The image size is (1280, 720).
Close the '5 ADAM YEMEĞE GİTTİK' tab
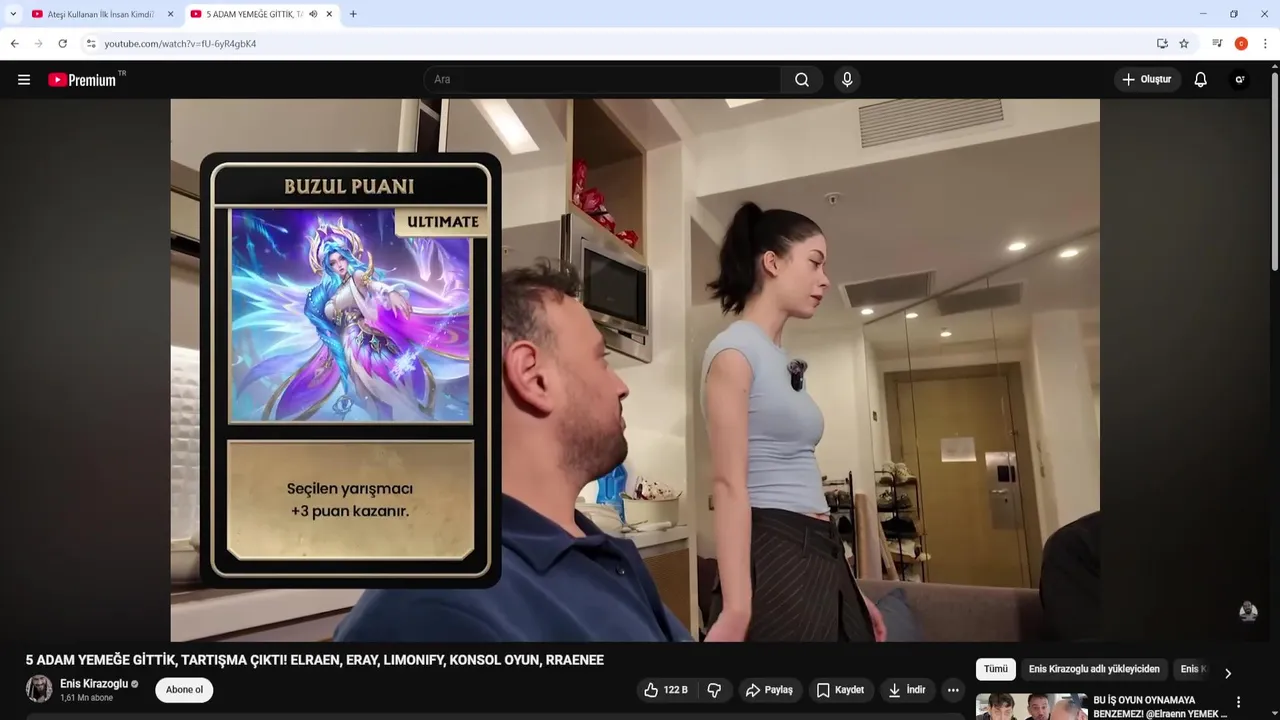point(329,14)
